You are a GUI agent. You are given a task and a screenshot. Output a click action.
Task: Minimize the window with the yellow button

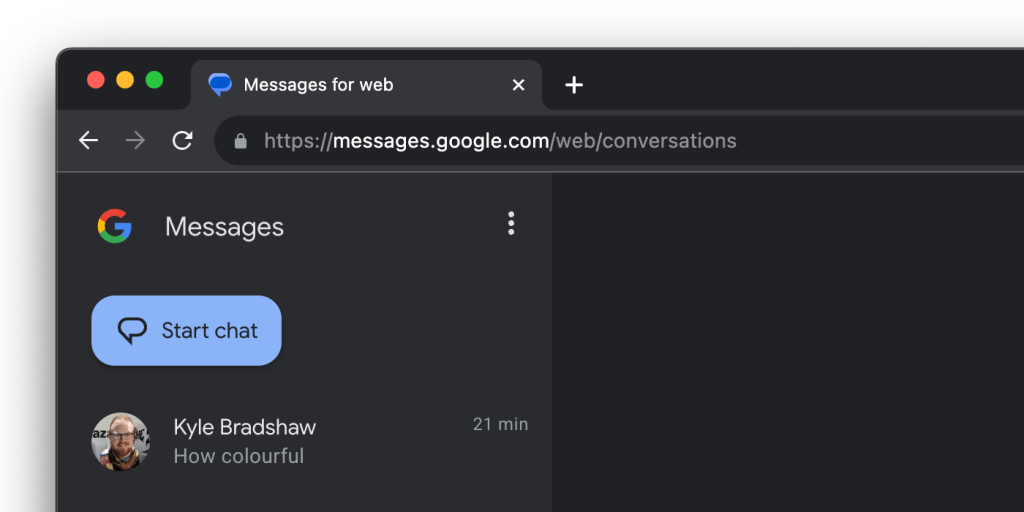(x=125, y=80)
